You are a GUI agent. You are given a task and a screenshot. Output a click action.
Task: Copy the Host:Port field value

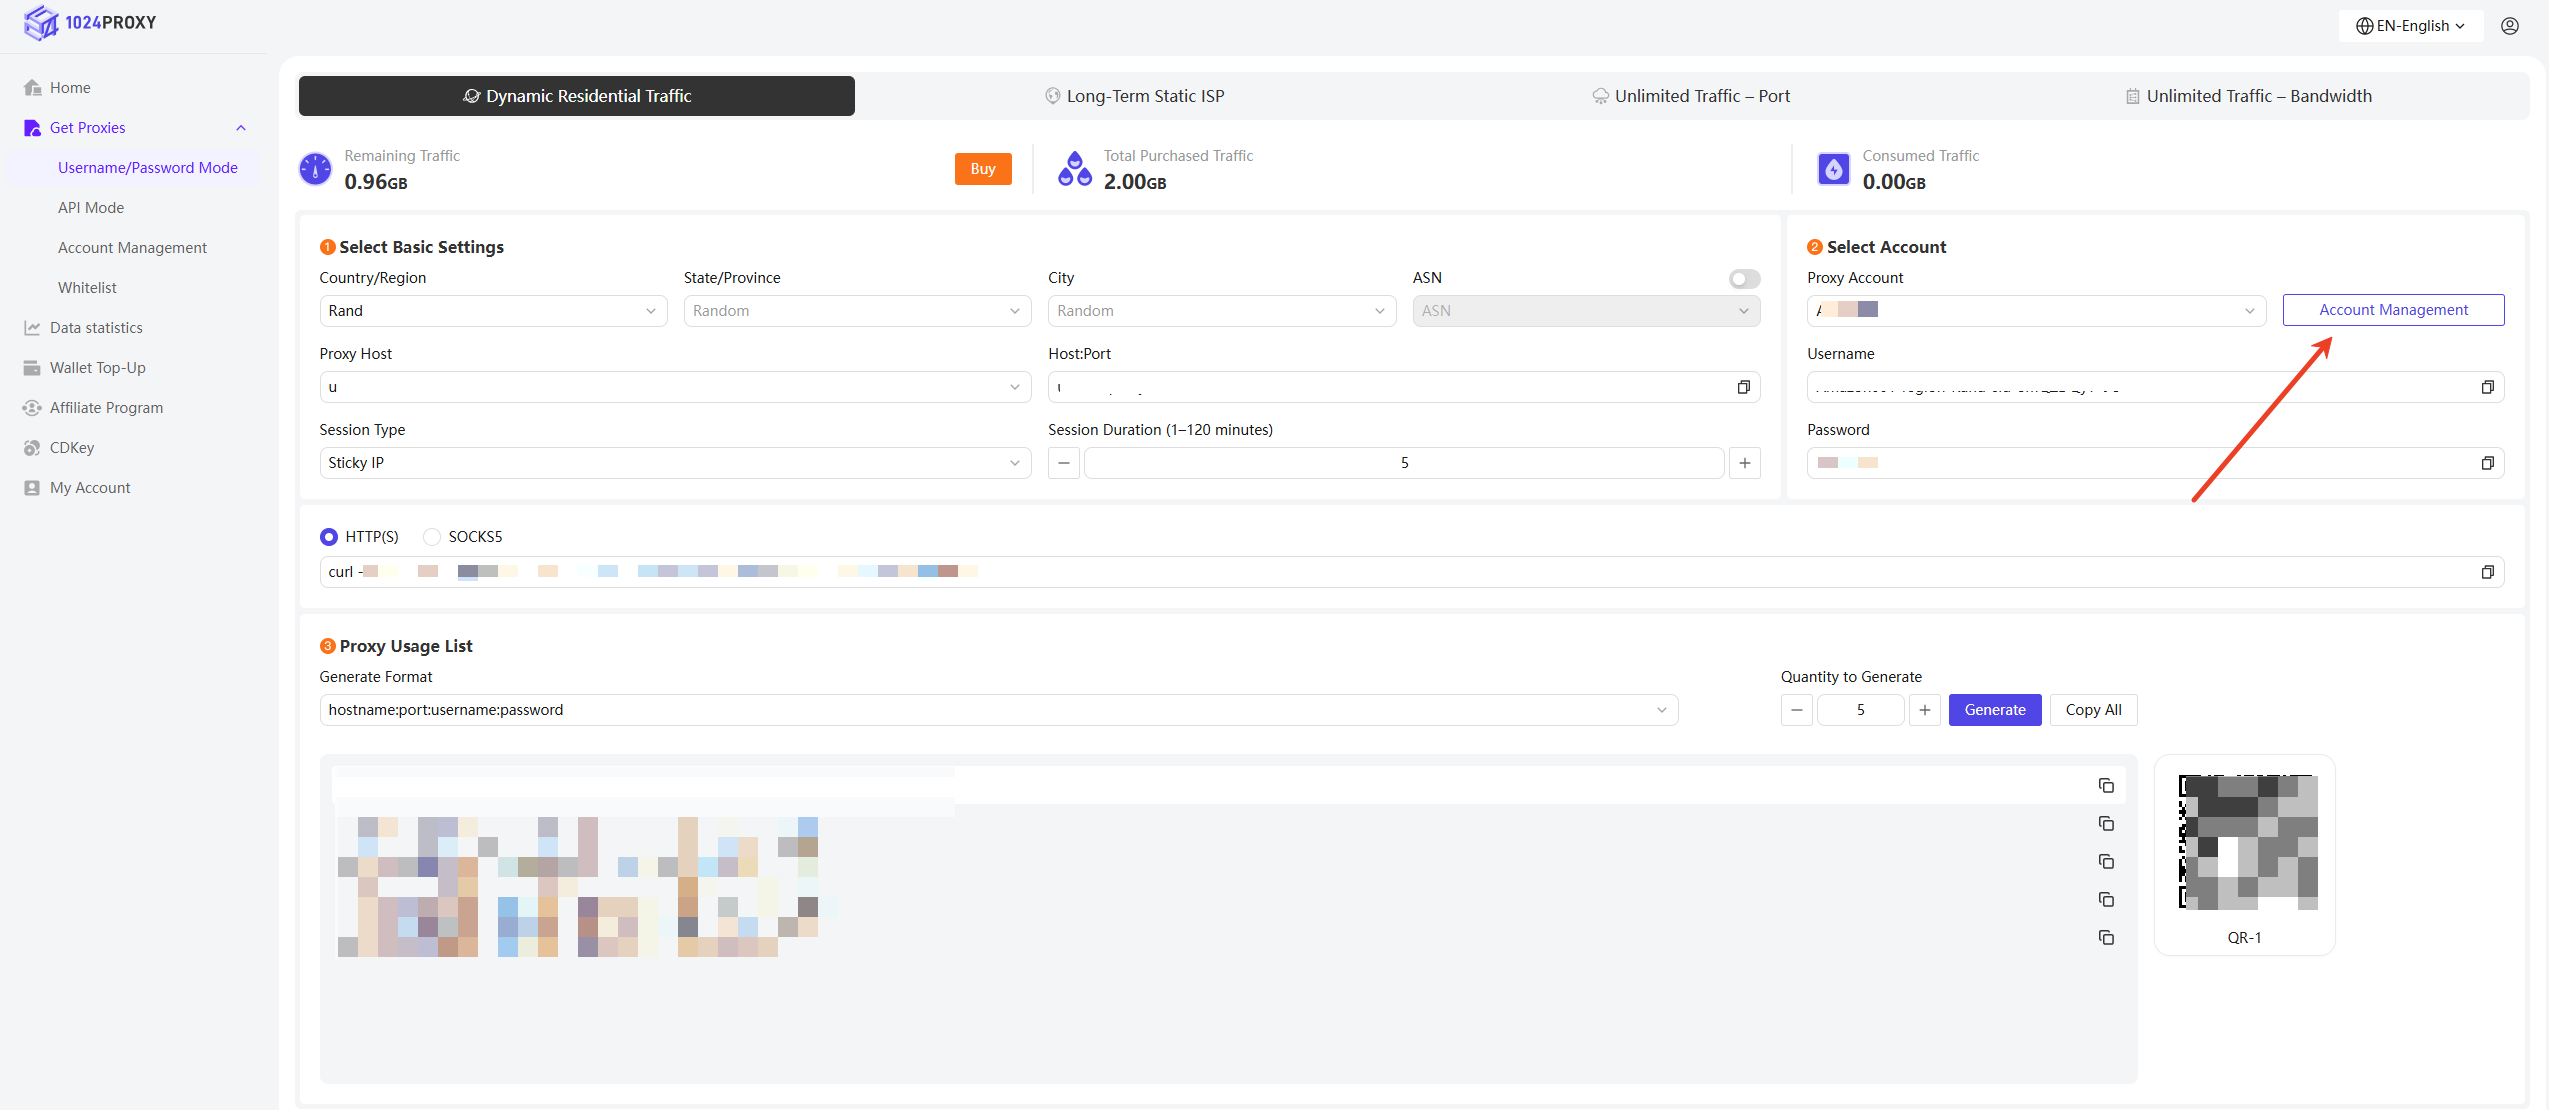pos(1743,387)
